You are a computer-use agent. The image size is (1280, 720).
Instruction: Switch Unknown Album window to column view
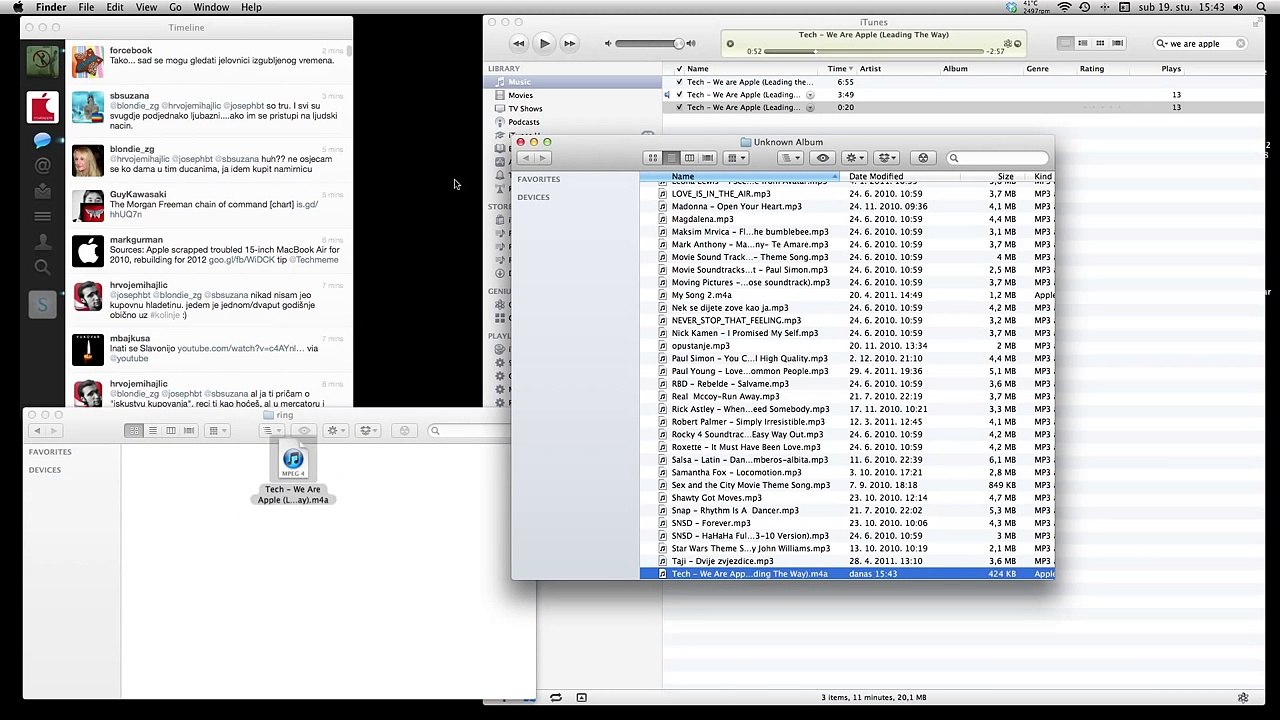689,158
